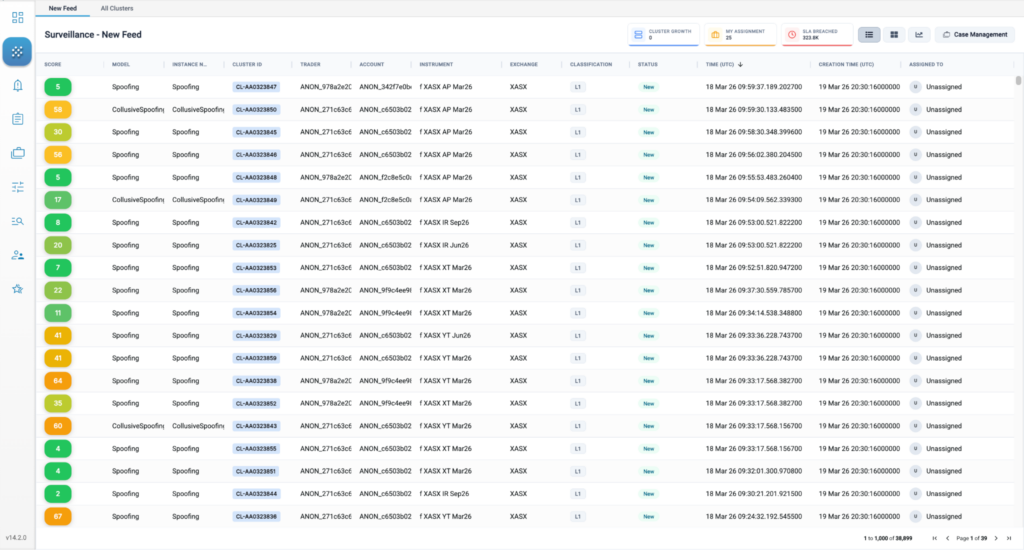The width and height of the screenshot is (1024, 550).
Task: Open cluster CL-AA0323847
Action: click(x=256, y=87)
